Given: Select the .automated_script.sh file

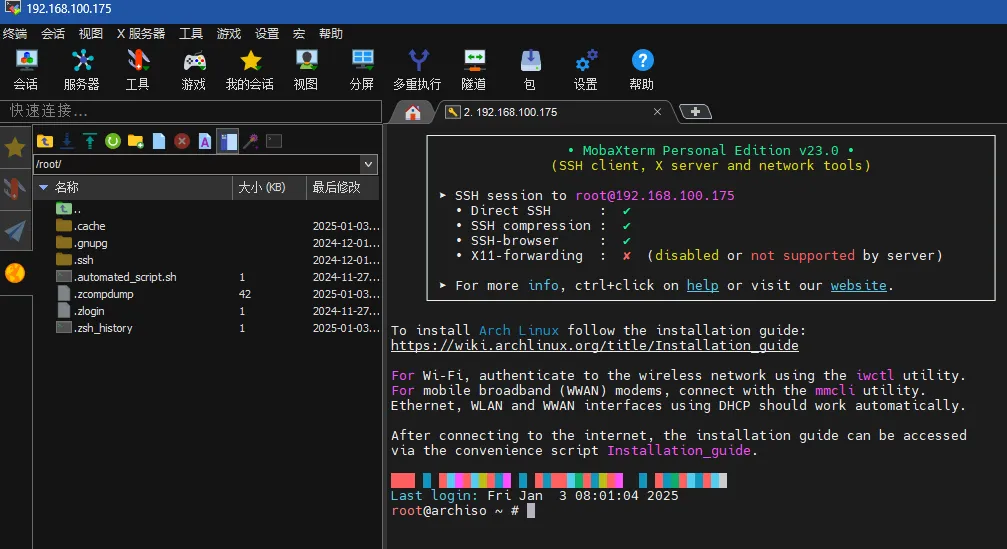Looking at the screenshot, I should pos(116,277).
